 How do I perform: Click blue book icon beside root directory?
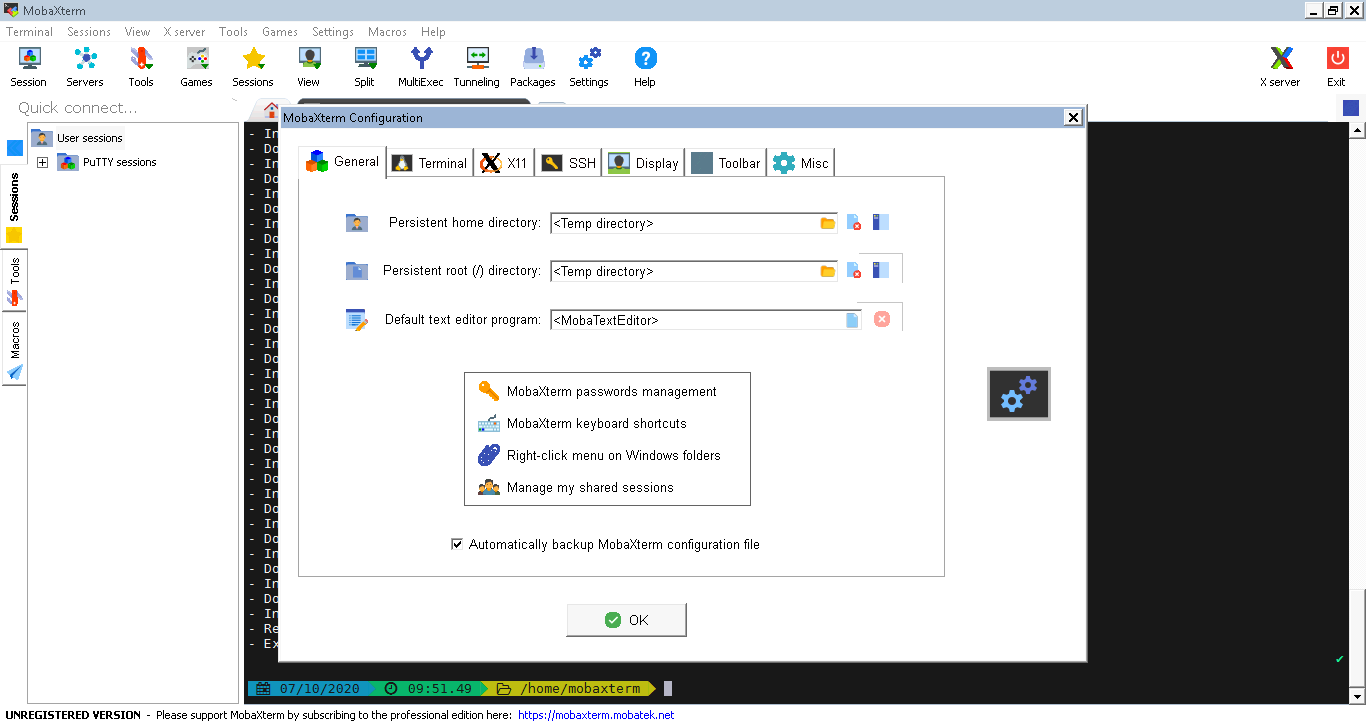click(x=881, y=270)
